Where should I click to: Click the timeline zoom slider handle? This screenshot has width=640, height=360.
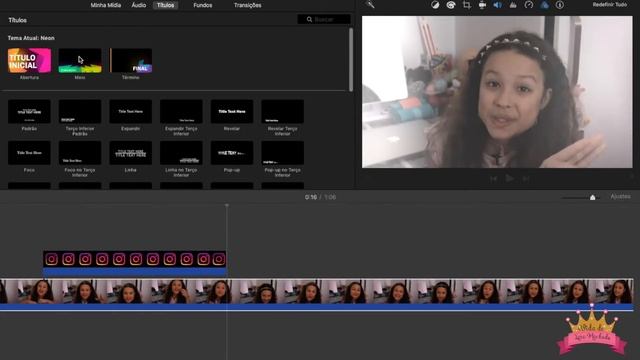pos(592,198)
